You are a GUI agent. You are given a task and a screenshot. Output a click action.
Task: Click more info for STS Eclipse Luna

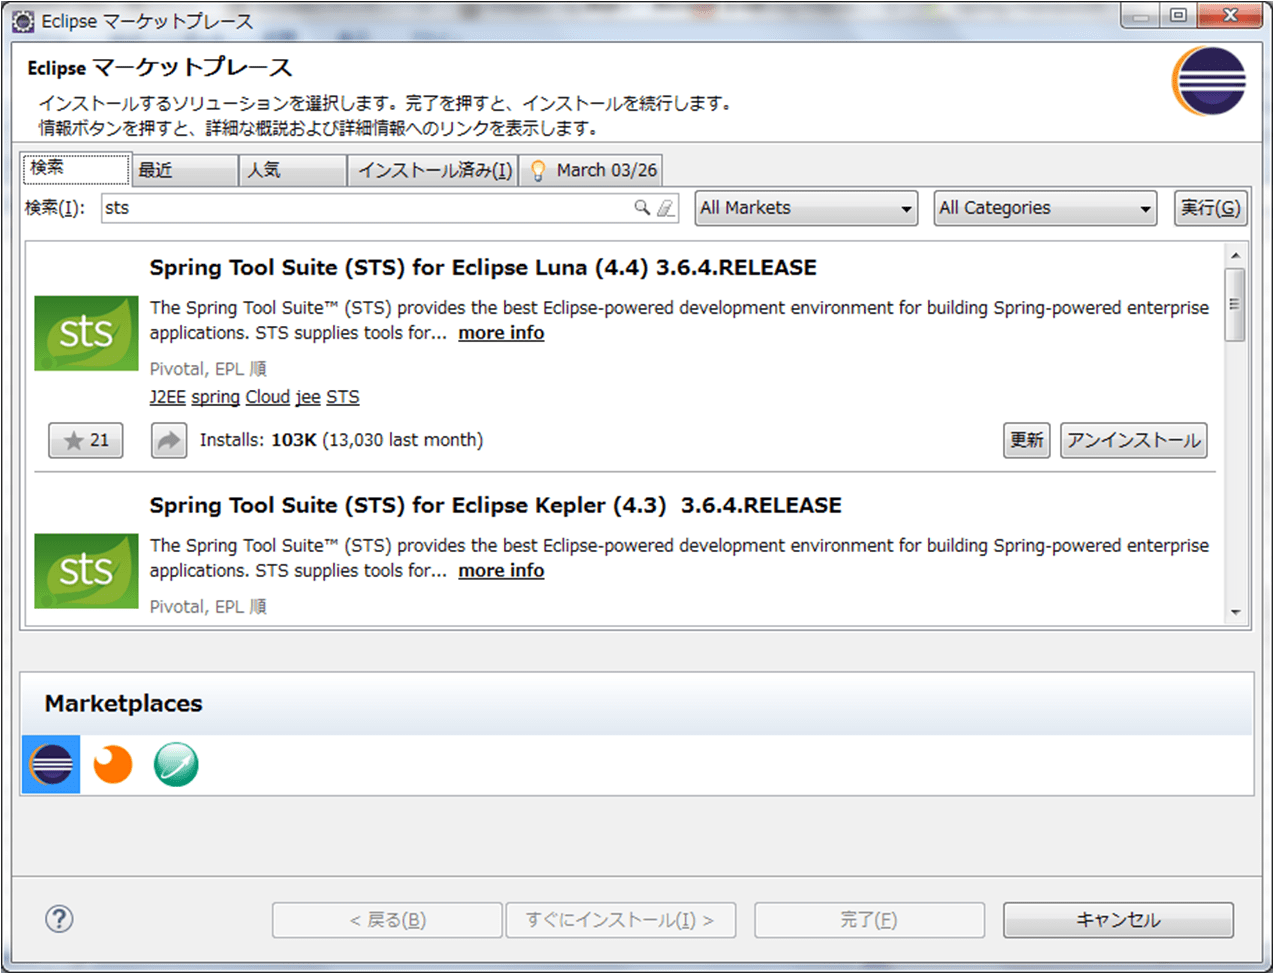coord(500,332)
